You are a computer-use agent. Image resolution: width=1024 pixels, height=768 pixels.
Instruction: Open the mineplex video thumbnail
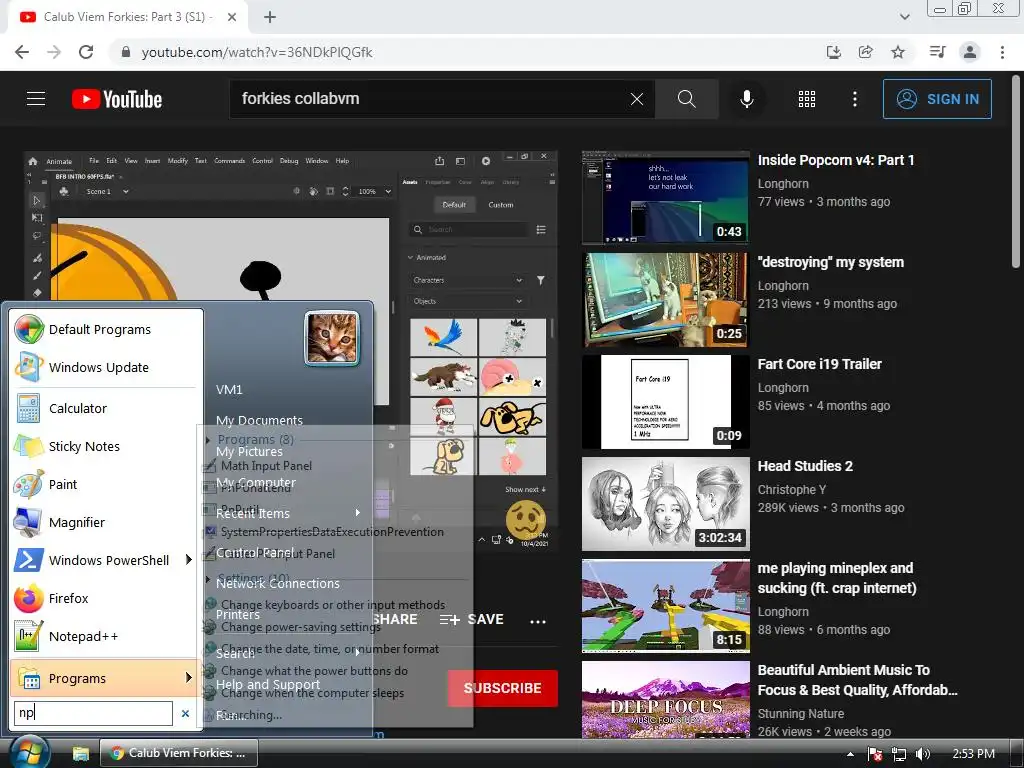(x=665, y=605)
